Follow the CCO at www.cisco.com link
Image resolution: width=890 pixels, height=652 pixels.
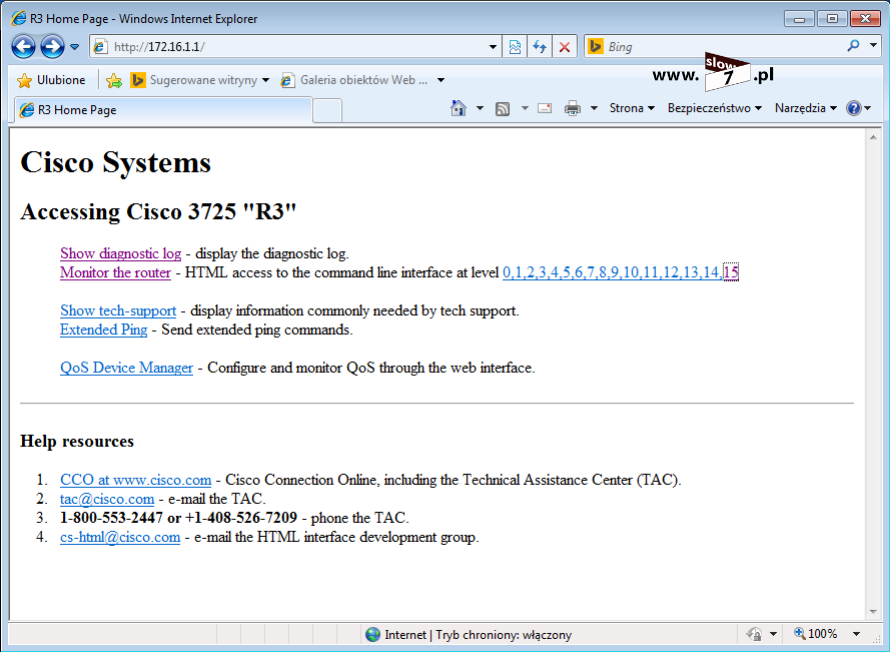[x=136, y=479]
